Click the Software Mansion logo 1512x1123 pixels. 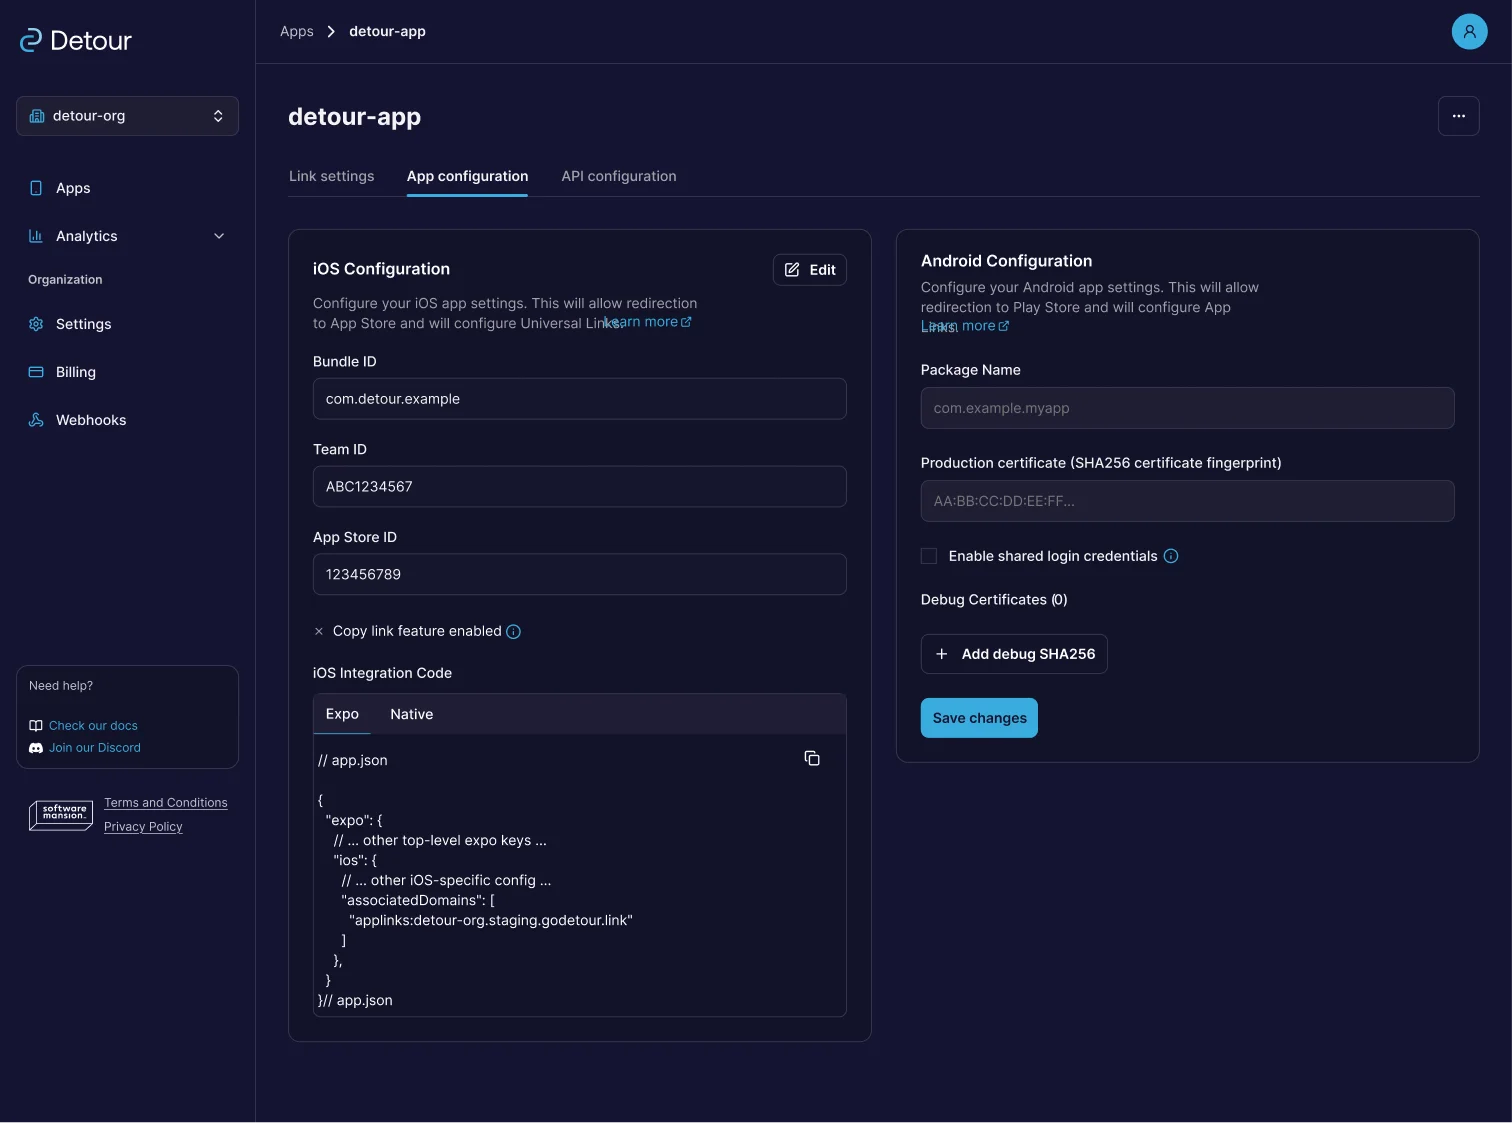pos(61,815)
